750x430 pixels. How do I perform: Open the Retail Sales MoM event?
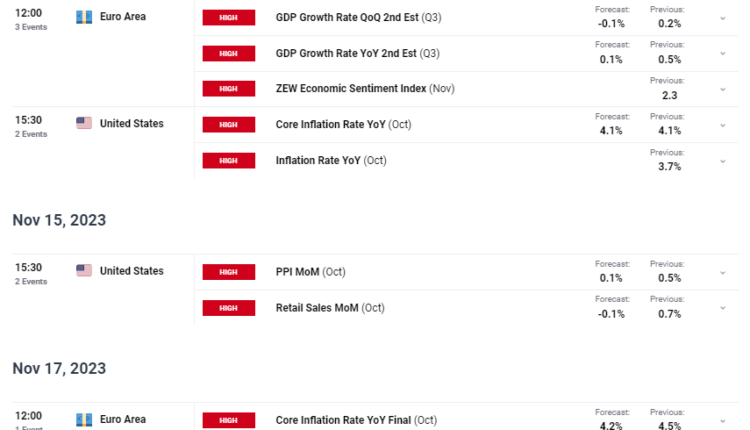(330, 308)
